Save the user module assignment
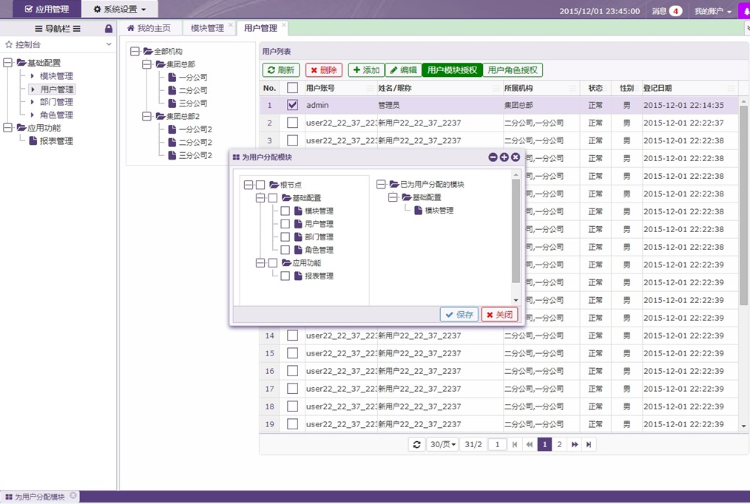This screenshot has height=504, width=750. (459, 314)
